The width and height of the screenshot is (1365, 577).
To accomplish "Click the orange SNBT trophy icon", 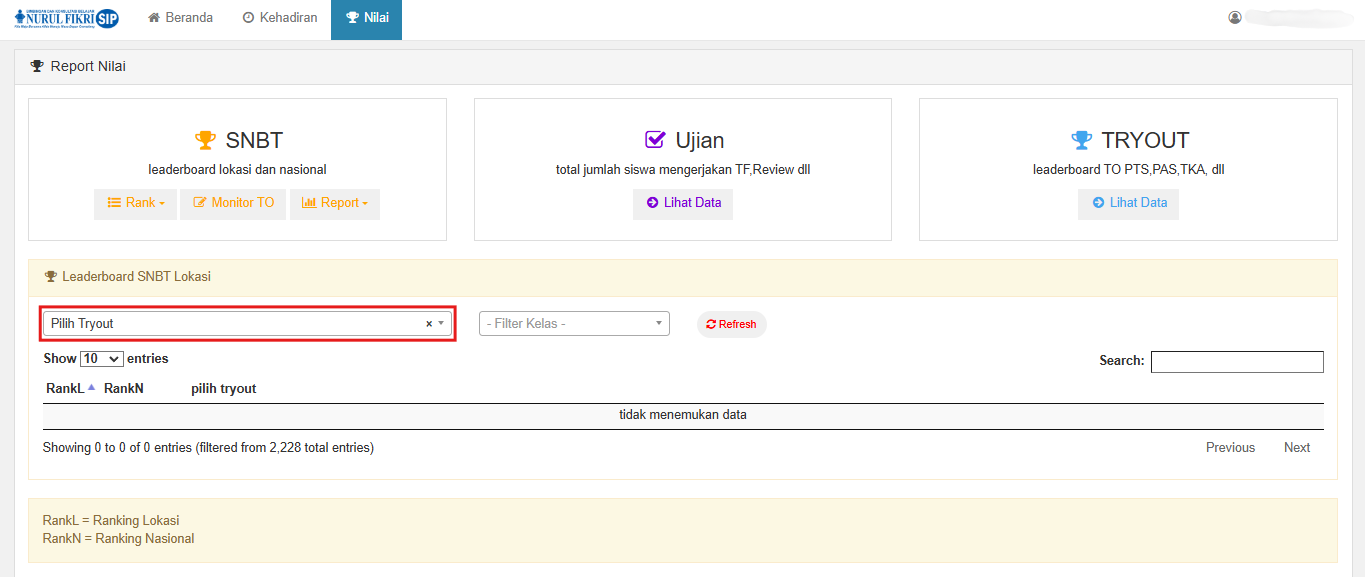I will pyautogui.click(x=205, y=140).
